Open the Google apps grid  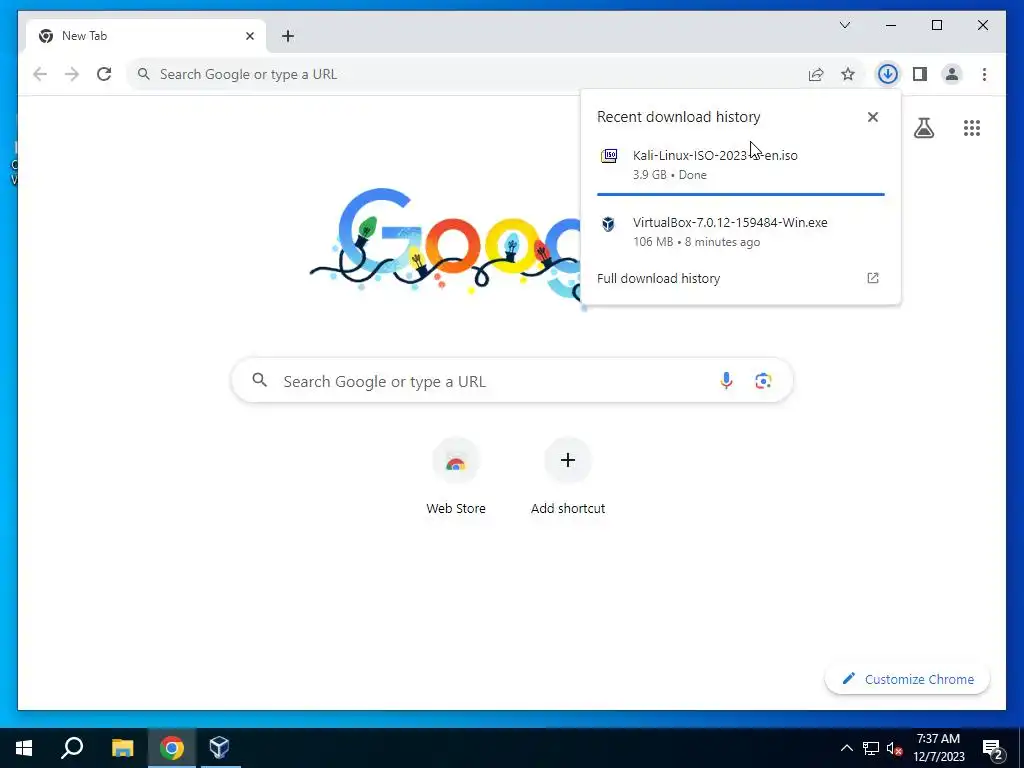coord(972,128)
